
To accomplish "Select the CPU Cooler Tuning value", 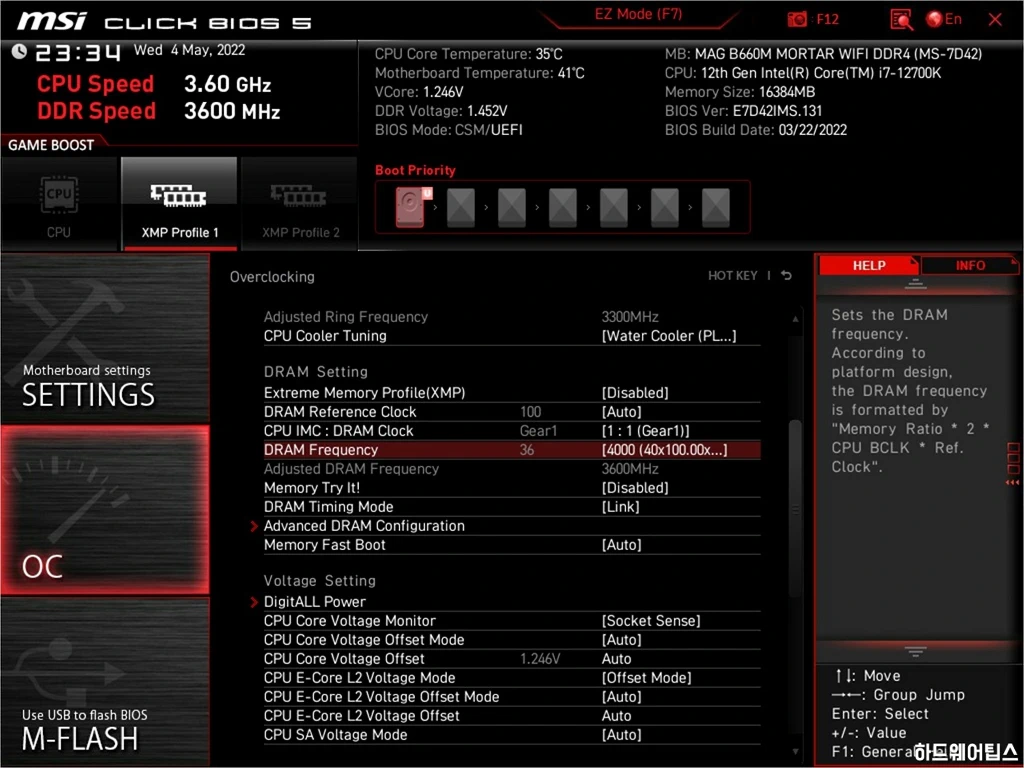I will coord(668,336).
